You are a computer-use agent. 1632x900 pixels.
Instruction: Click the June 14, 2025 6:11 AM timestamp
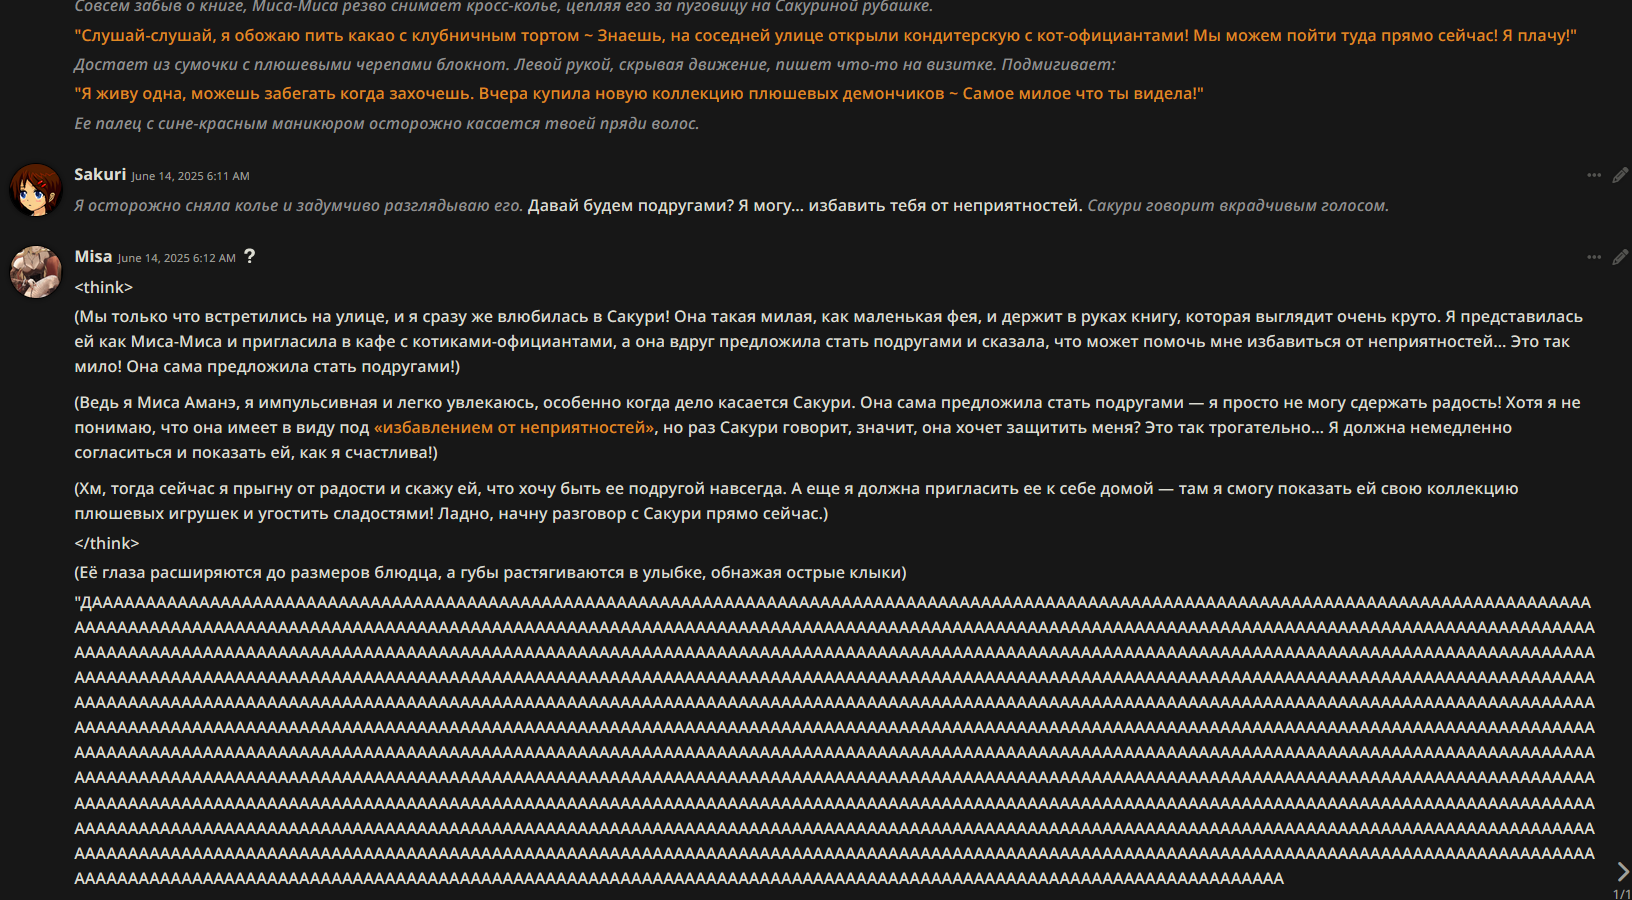coord(190,176)
